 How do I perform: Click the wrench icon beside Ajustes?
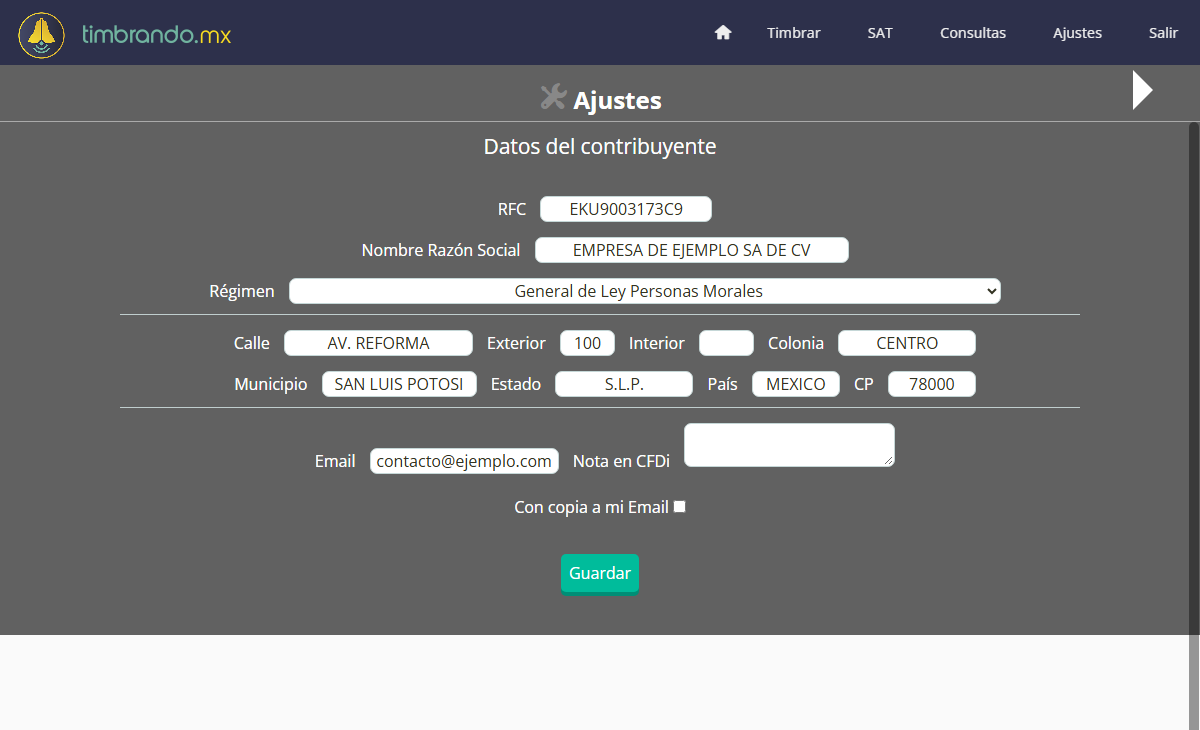pos(553,97)
